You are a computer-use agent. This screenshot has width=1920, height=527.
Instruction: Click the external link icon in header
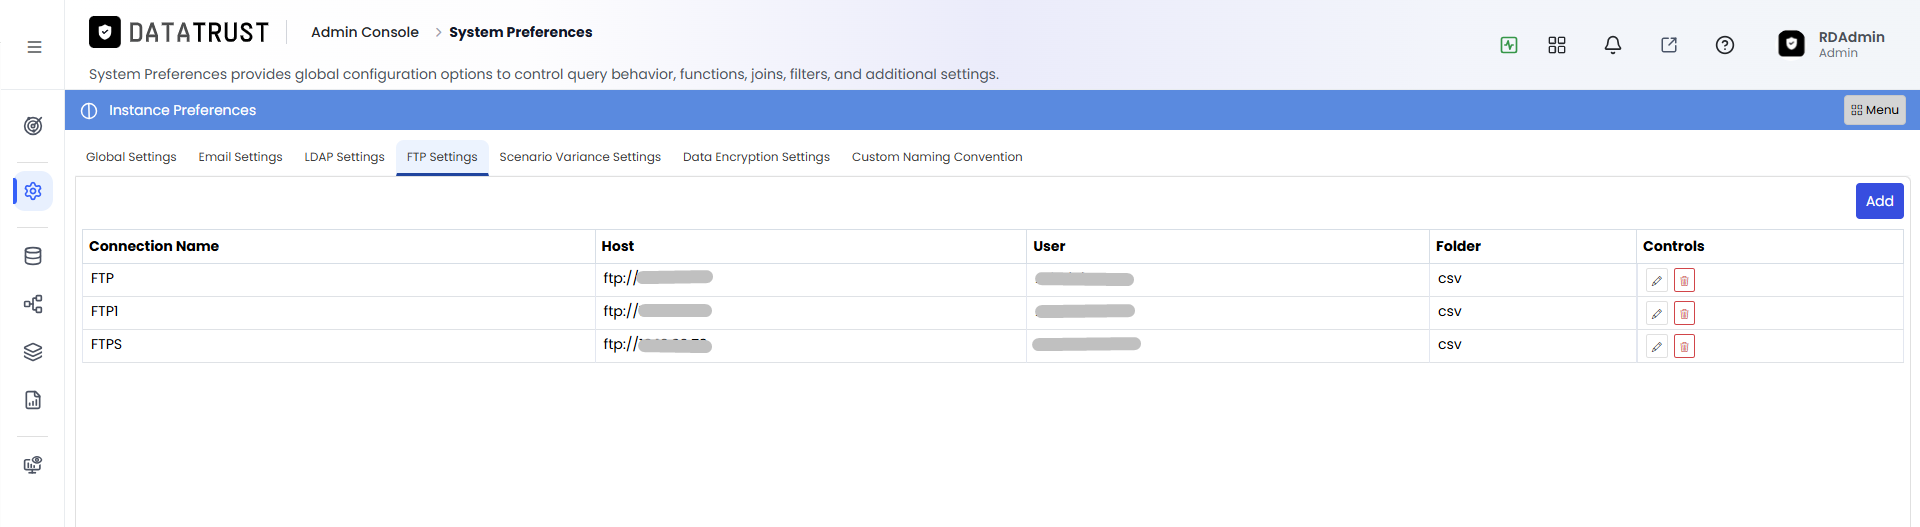(x=1669, y=45)
